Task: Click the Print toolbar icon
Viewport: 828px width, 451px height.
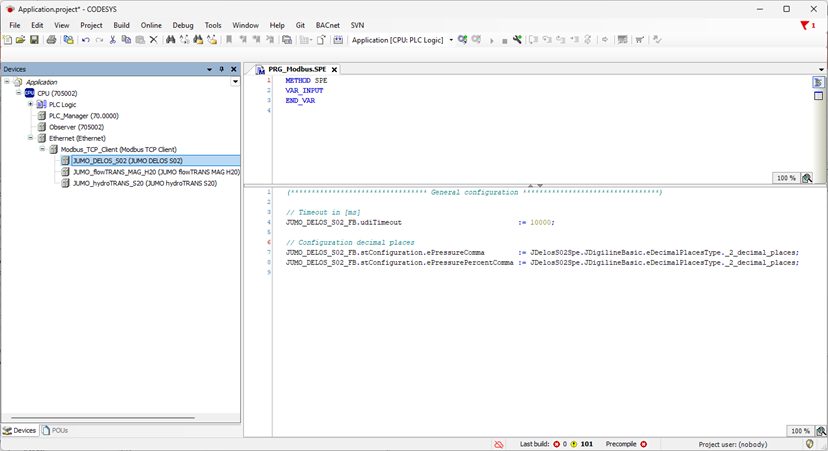Action: tap(51, 40)
